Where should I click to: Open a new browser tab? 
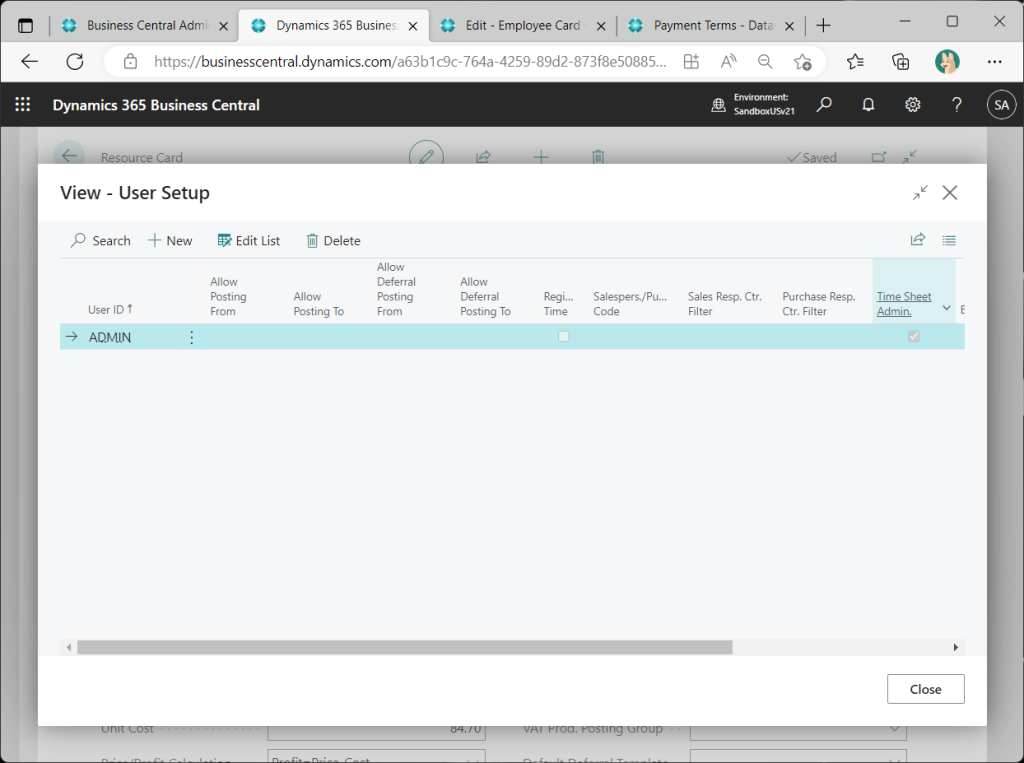click(x=824, y=25)
